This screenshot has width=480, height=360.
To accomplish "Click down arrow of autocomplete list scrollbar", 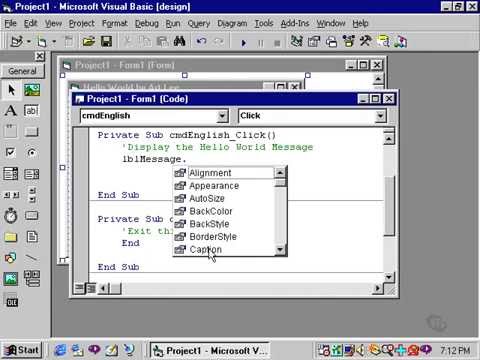I will pos(280,249).
